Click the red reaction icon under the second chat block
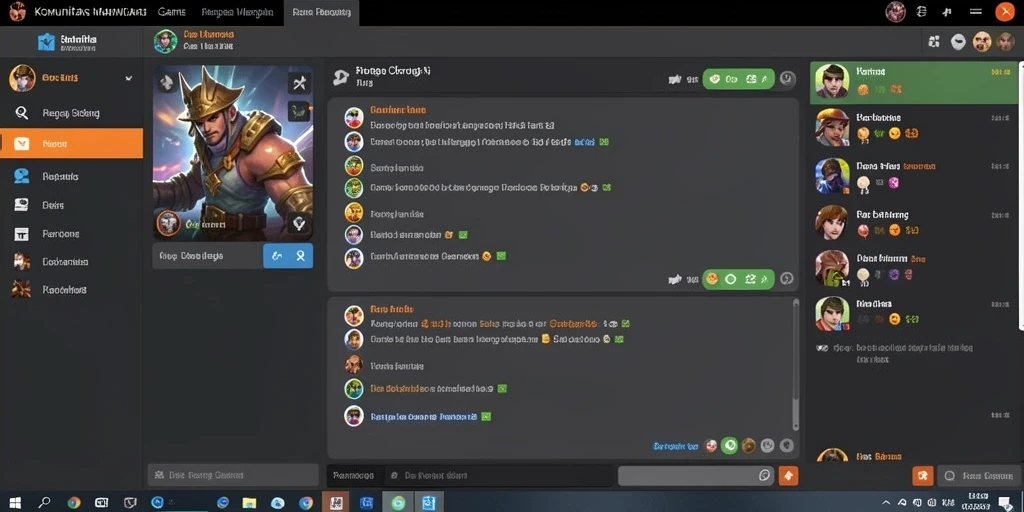 (x=711, y=446)
